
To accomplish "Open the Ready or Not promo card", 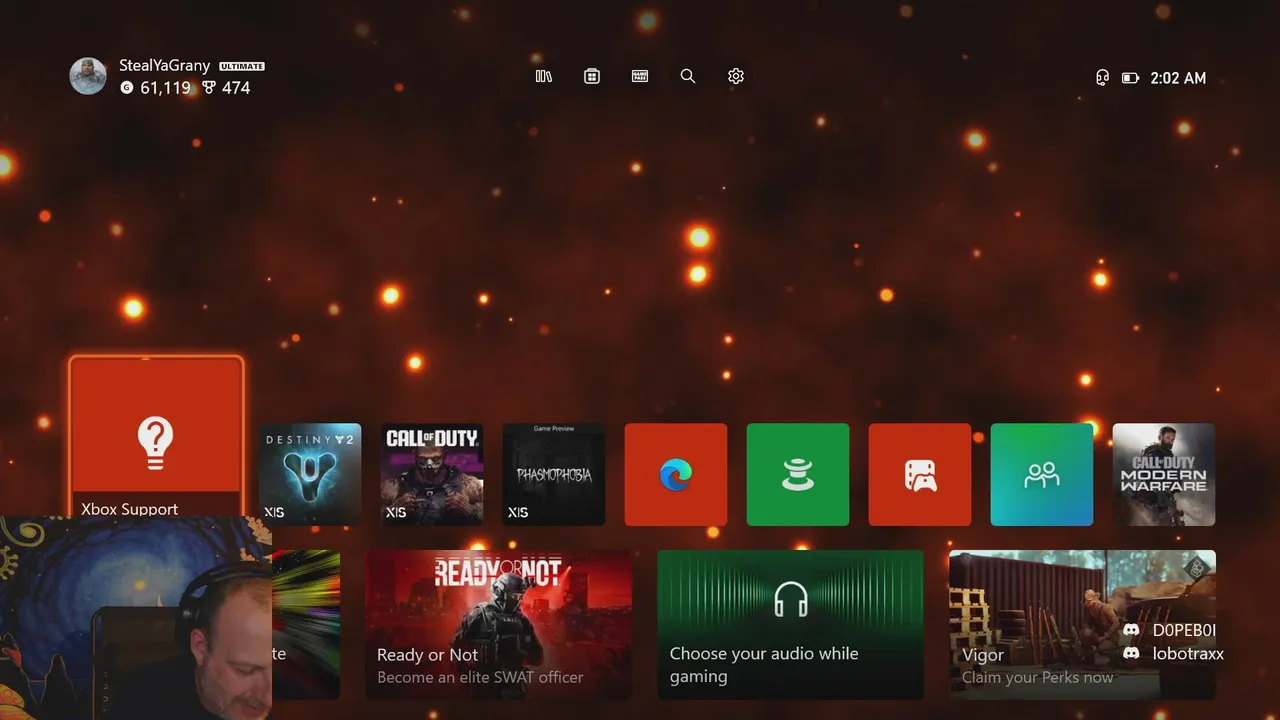I will (499, 625).
